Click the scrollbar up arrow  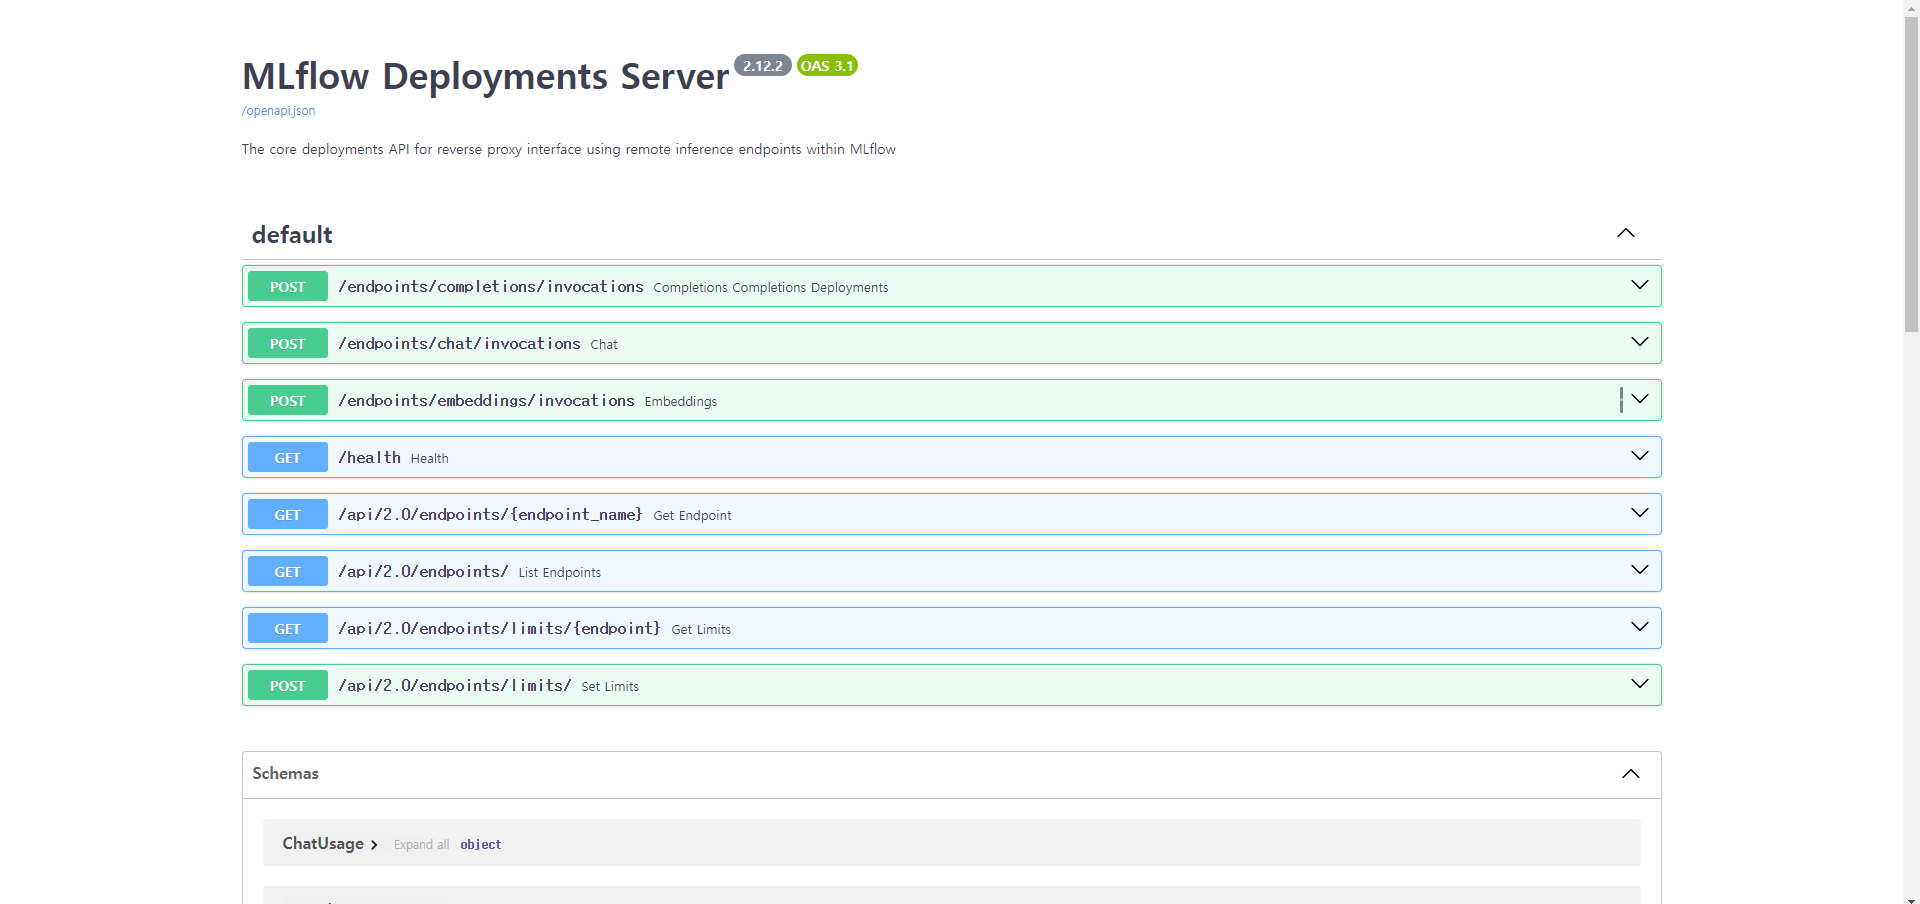click(x=1911, y=8)
